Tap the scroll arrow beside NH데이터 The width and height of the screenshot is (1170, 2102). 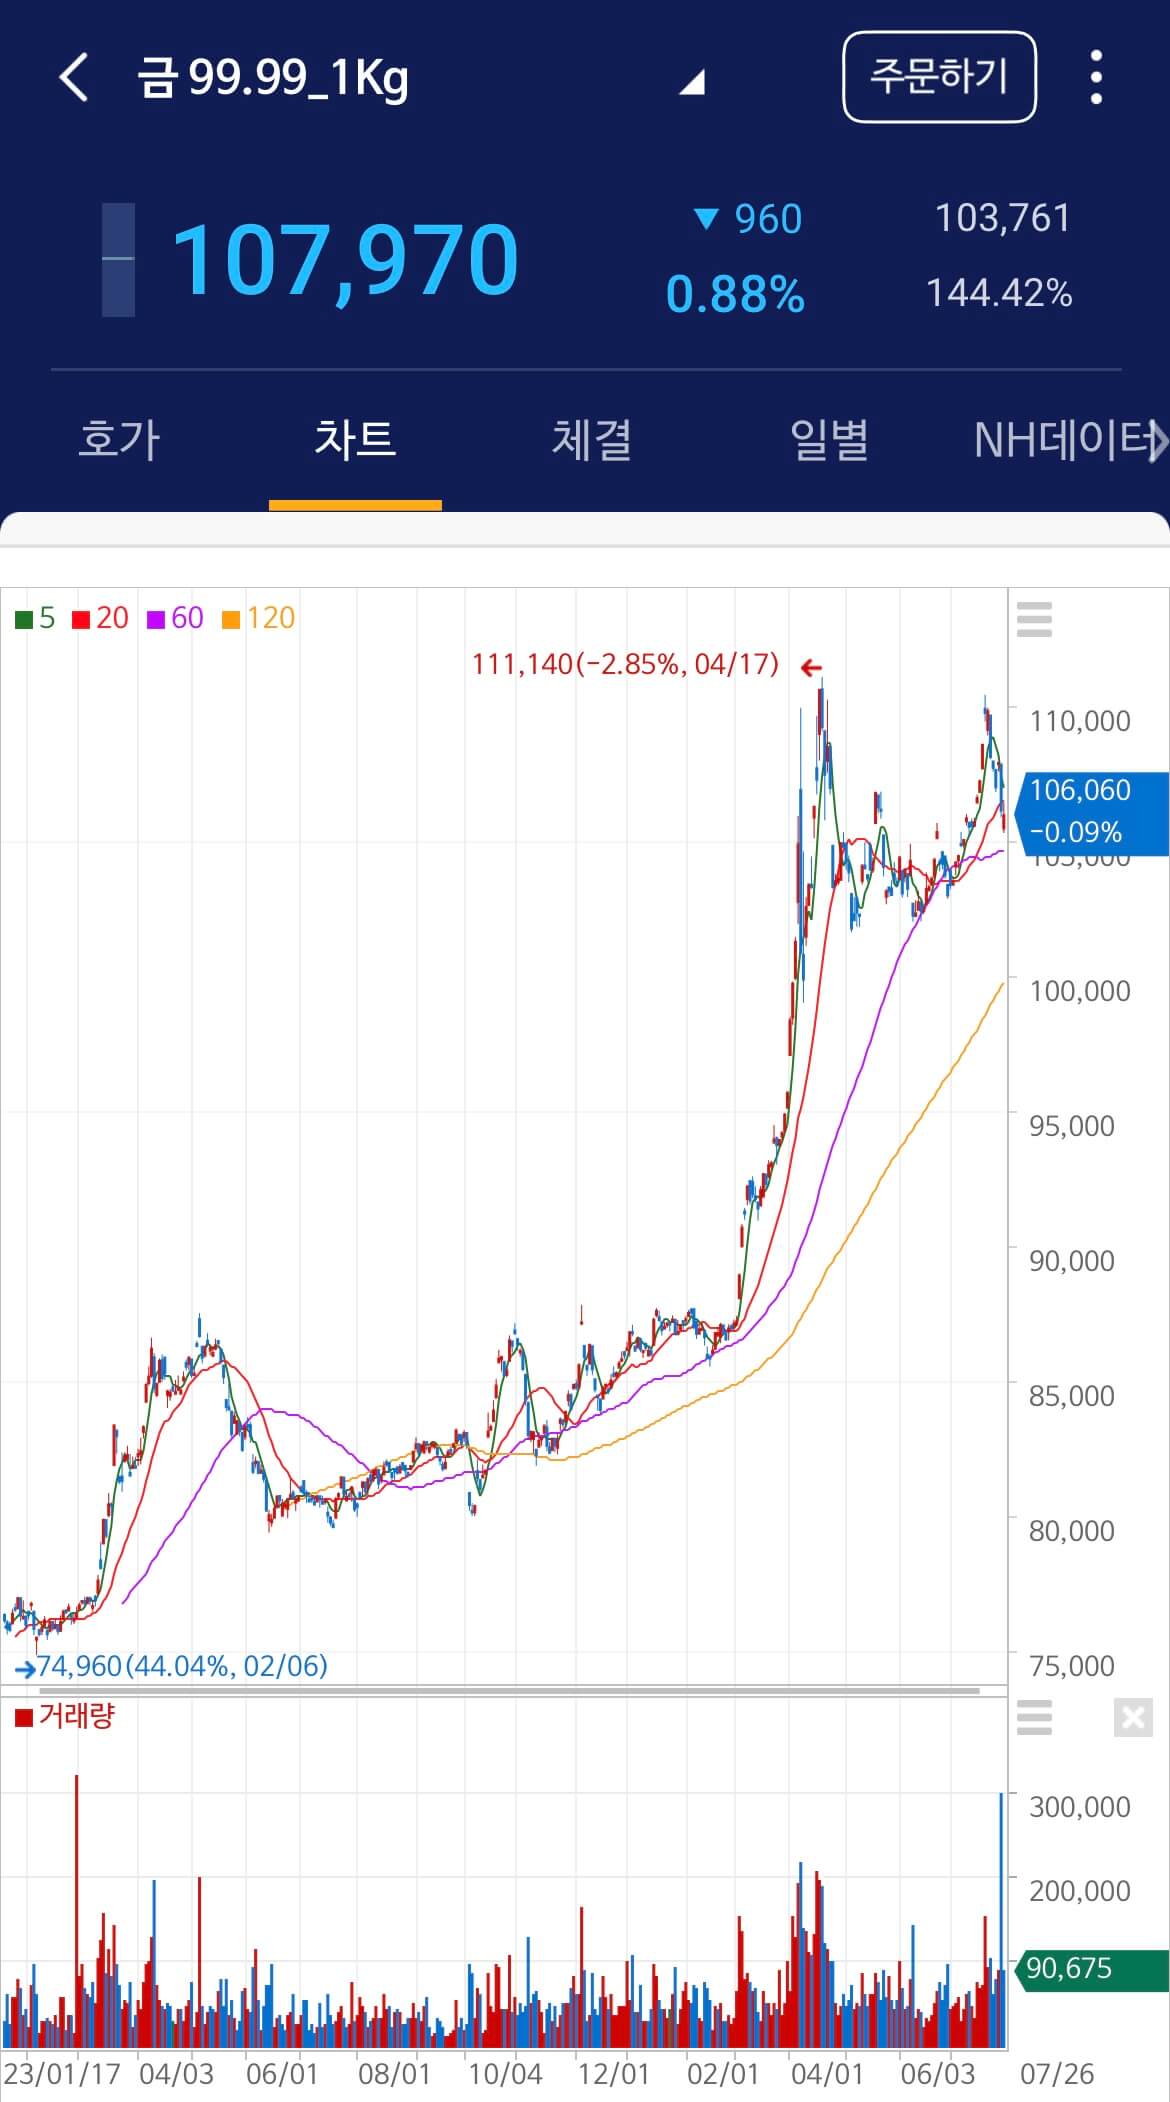coord(1158,440)
